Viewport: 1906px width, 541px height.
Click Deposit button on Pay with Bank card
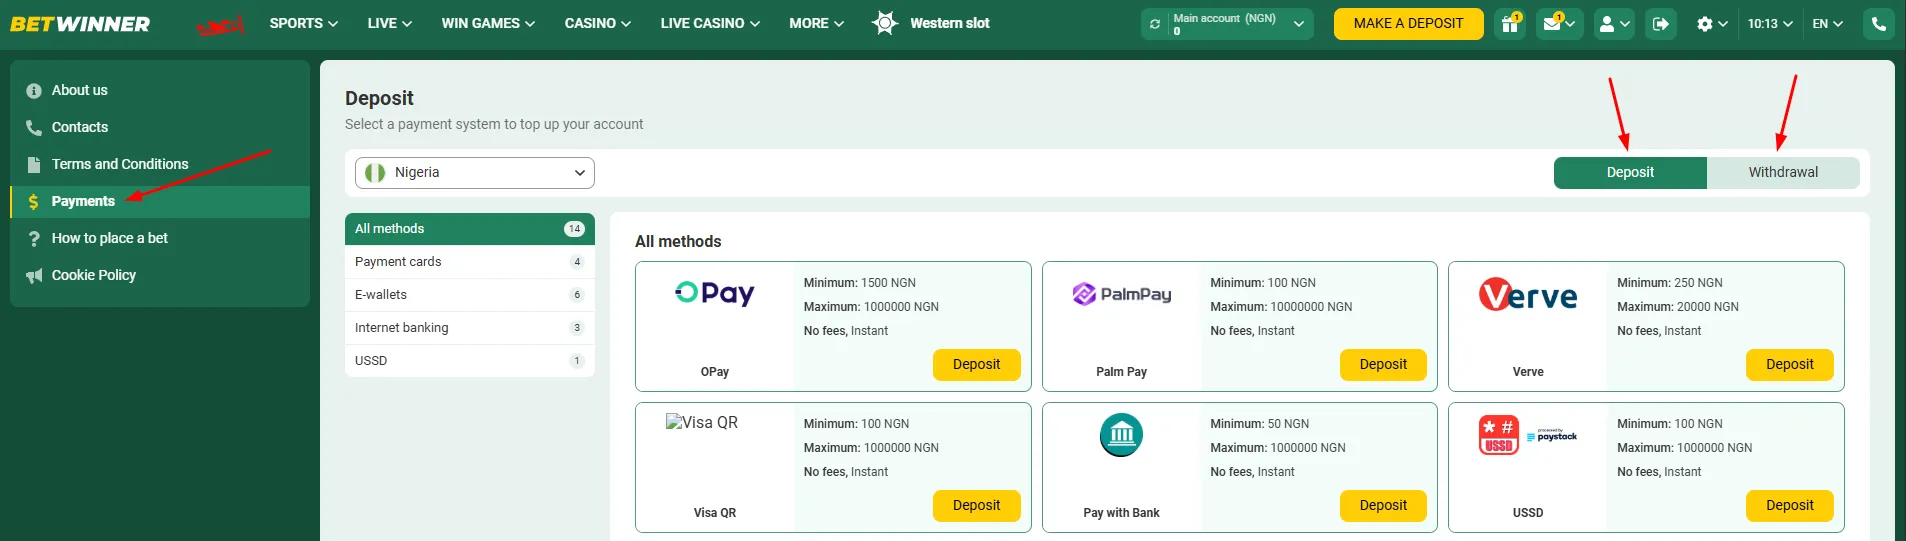[1383, 506]
